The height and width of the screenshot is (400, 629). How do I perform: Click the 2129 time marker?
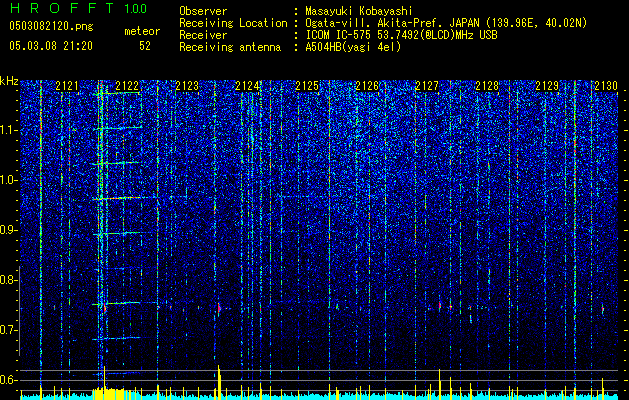(547, 86)
